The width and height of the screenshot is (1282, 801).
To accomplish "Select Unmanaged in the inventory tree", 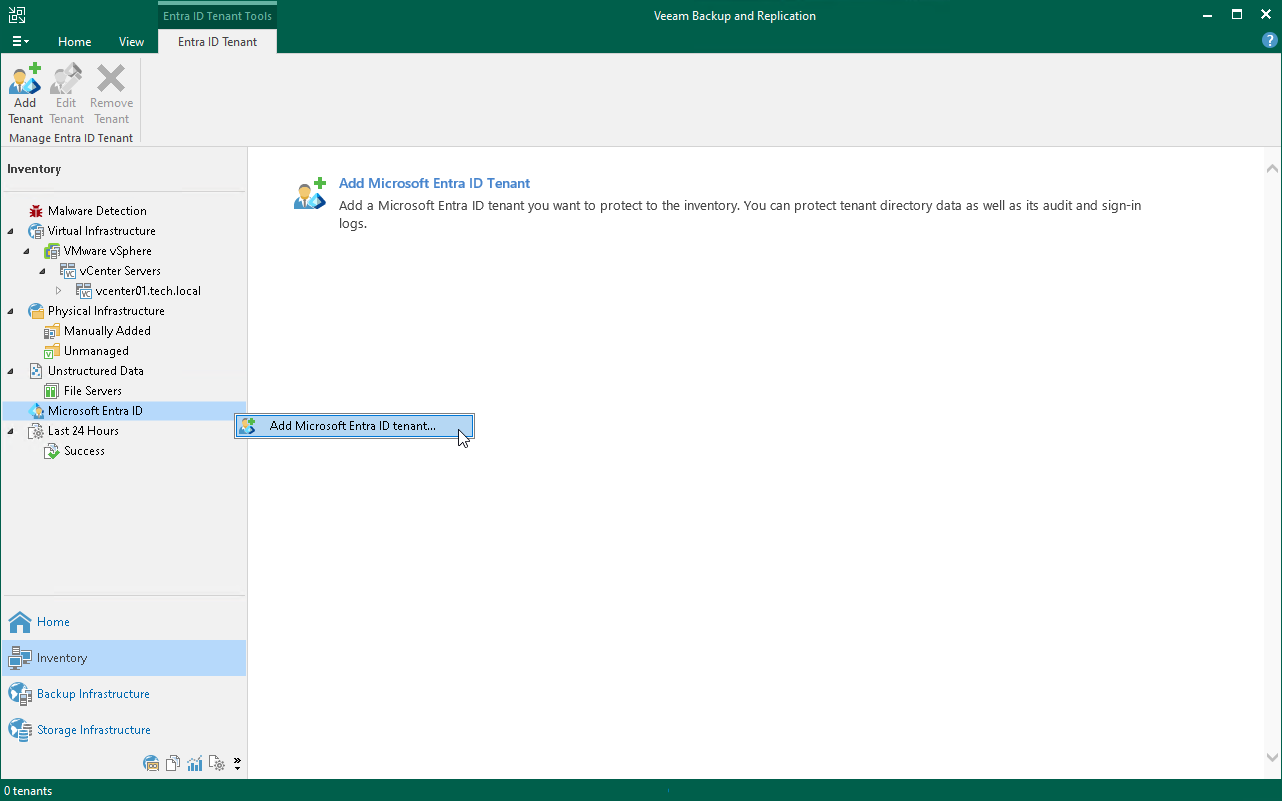I will tap(96, 351).
